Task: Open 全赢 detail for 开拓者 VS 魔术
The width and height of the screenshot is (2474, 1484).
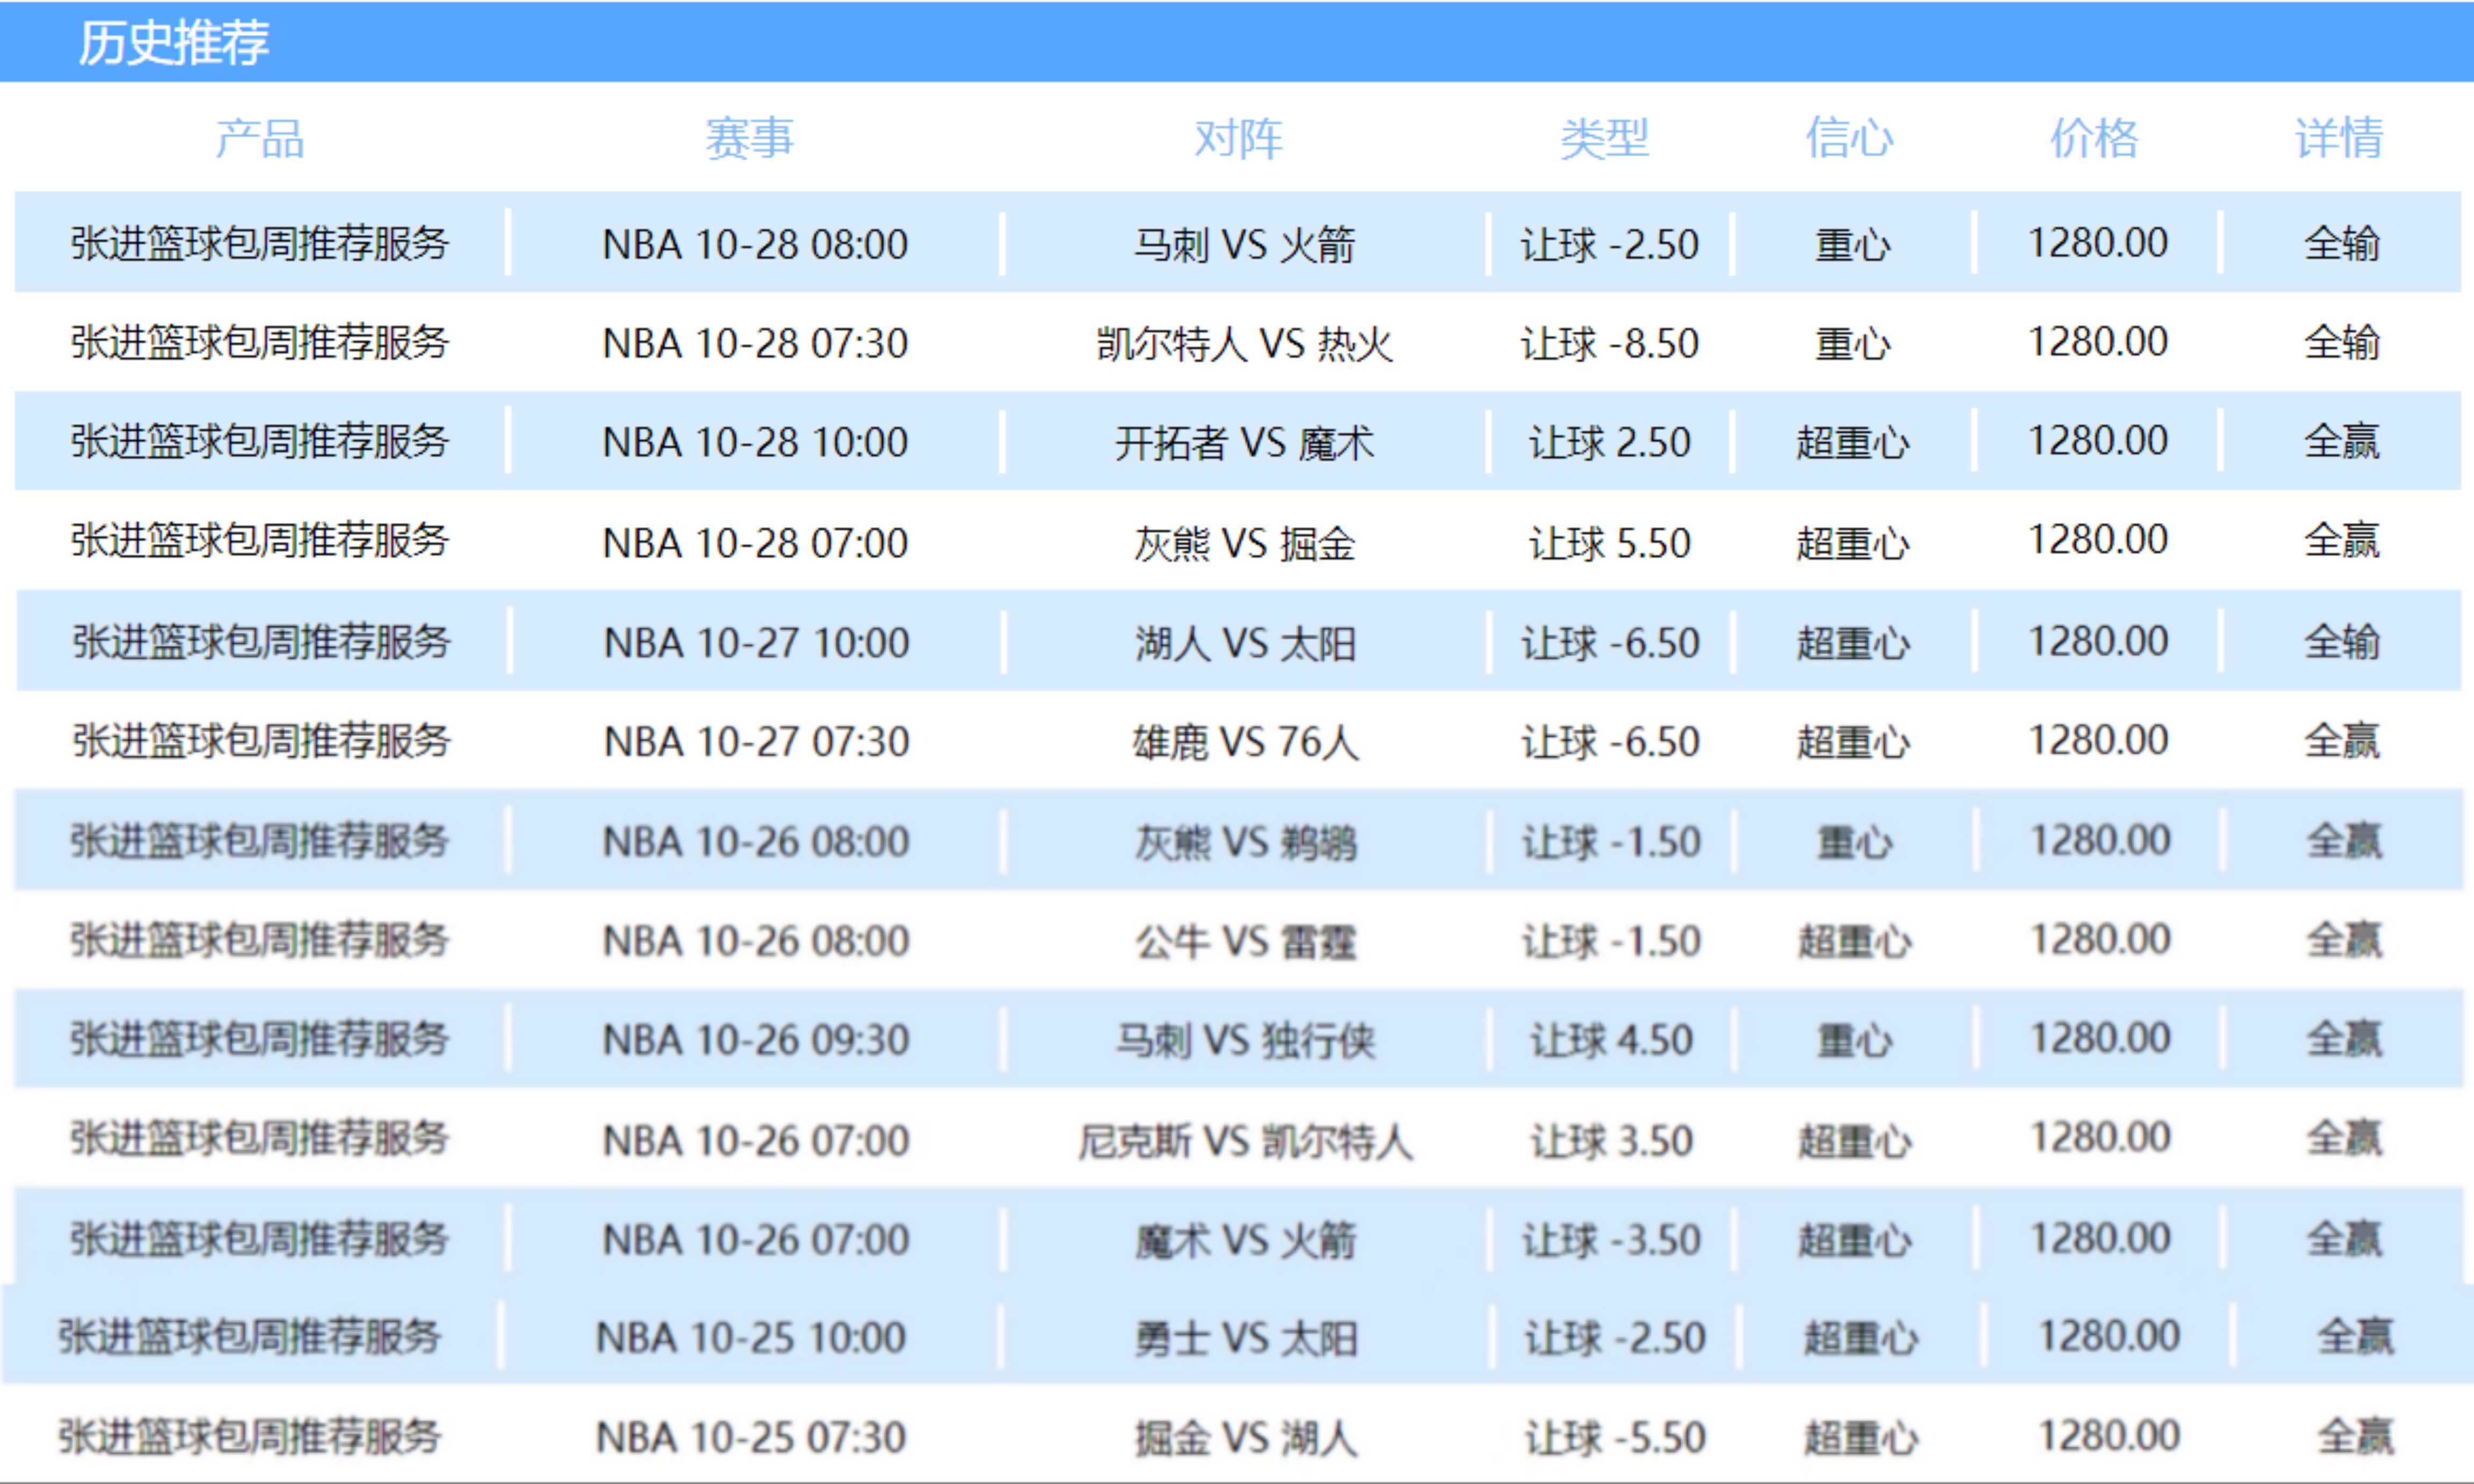Action: (x=2342, y=441)
